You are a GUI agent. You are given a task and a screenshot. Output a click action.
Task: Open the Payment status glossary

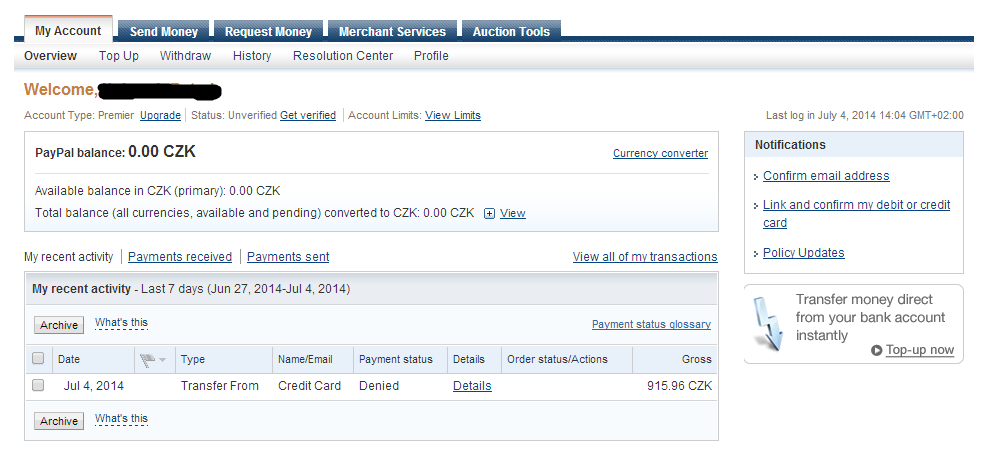(651, 324)
